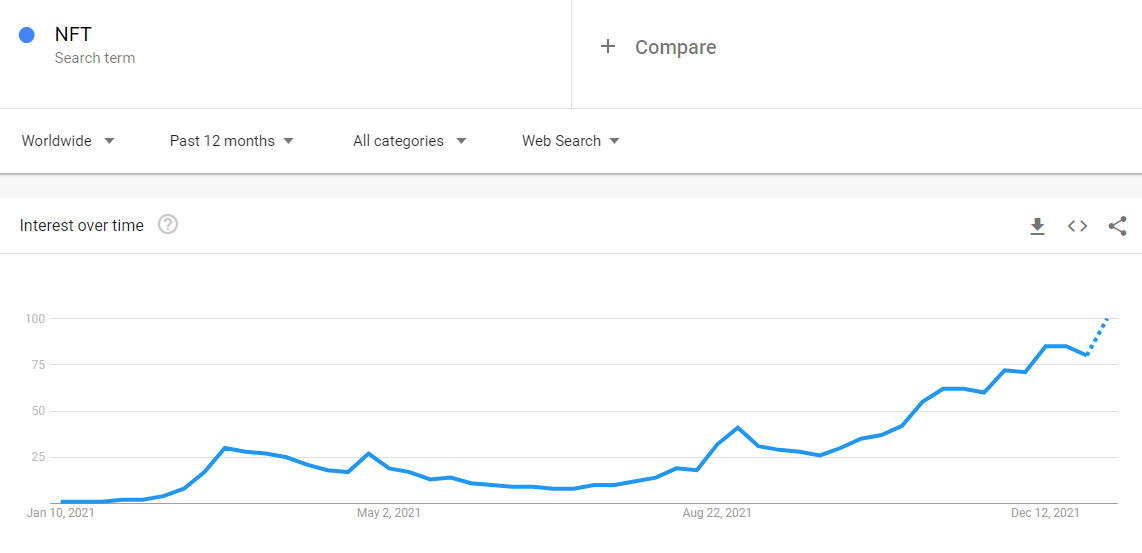Click the plus icon beside Compare
The width and height of the screenshot is (1142, 553).
pyautogui.click(x=607, y=47)
